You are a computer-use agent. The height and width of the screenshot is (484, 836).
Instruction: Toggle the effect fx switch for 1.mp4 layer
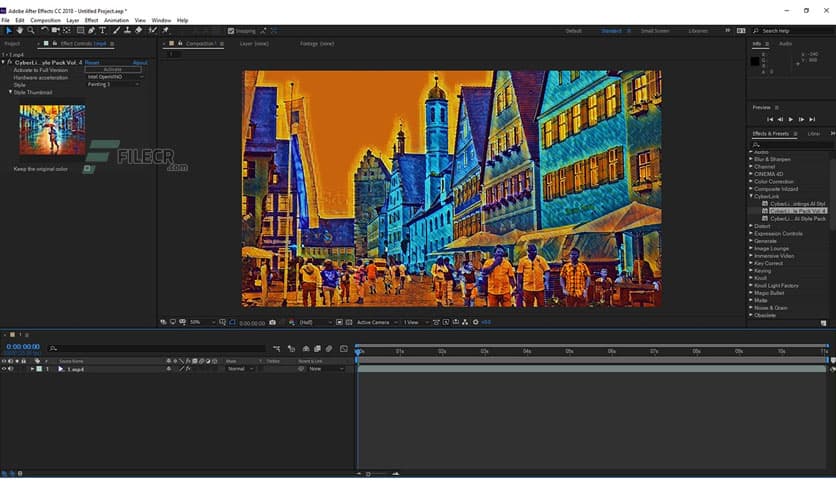pos(188,369)
